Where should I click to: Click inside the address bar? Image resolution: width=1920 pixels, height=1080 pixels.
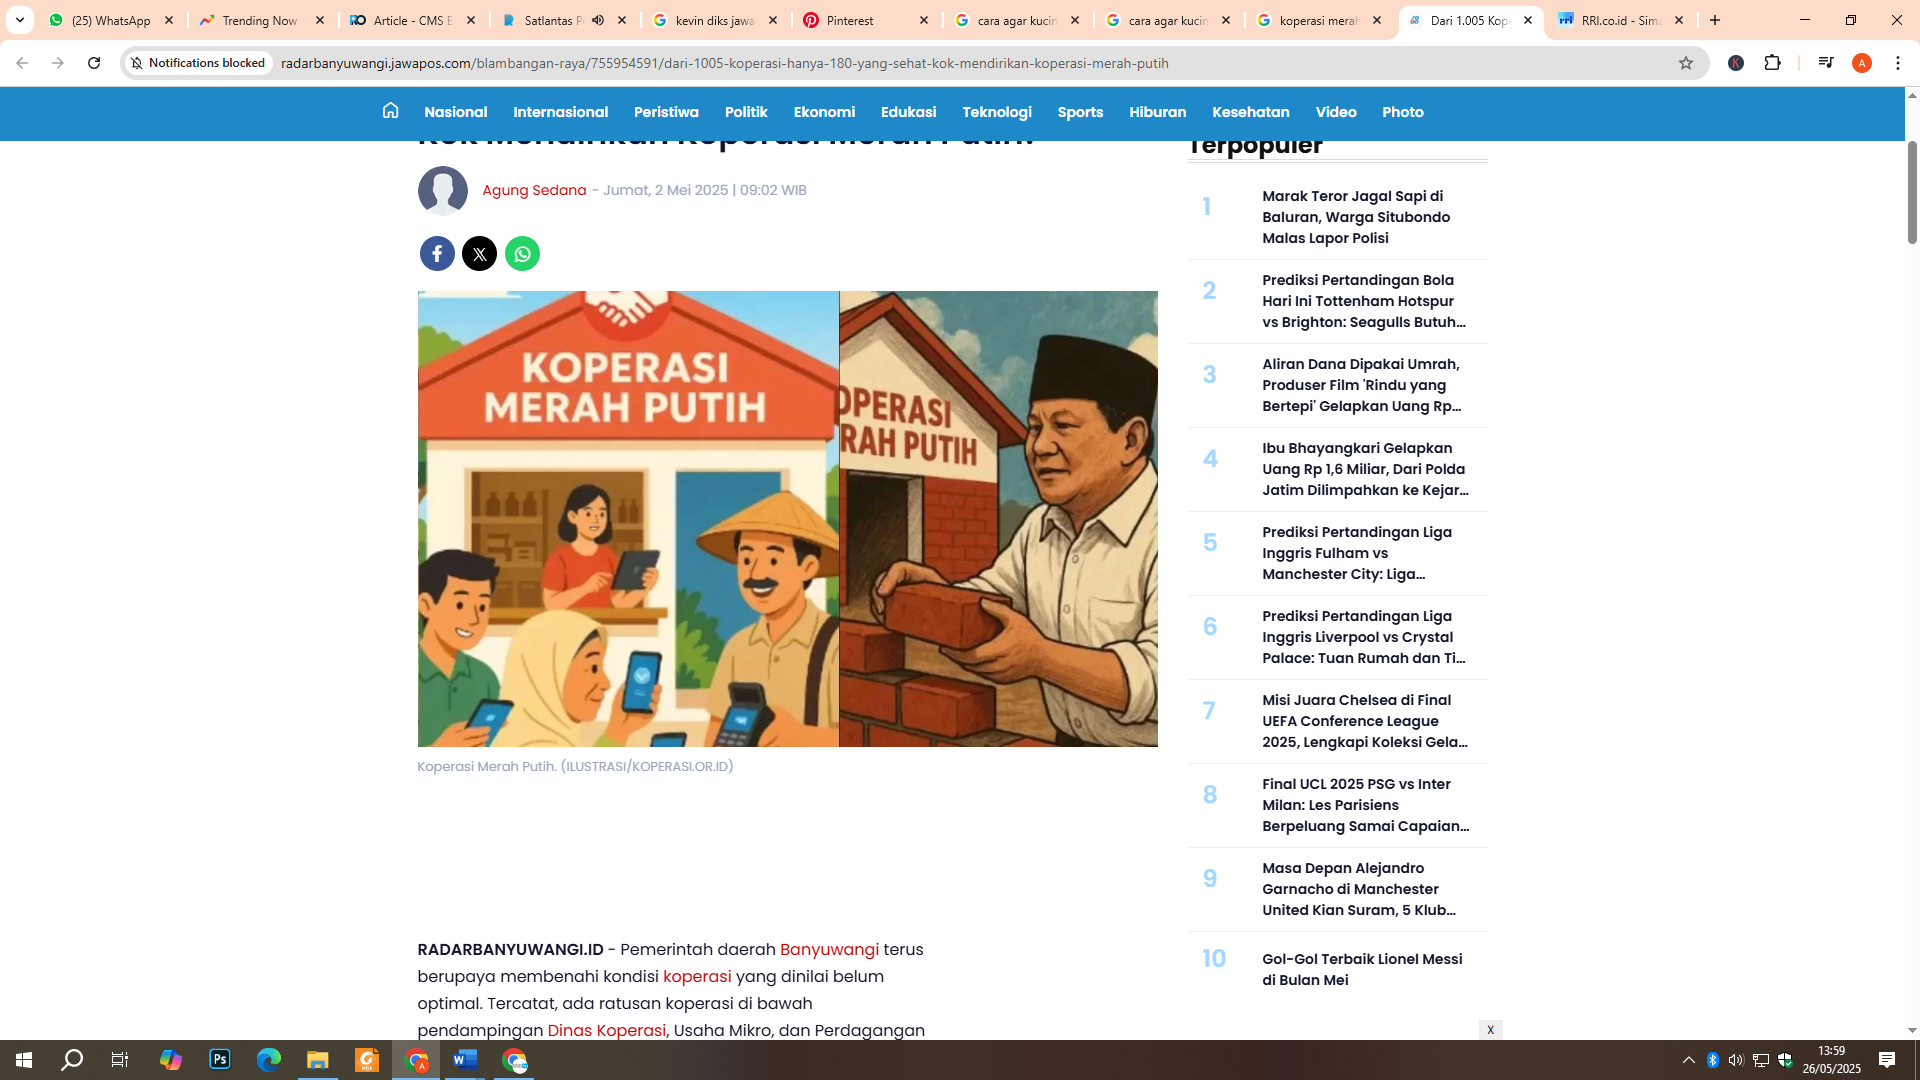pos(700,63)
